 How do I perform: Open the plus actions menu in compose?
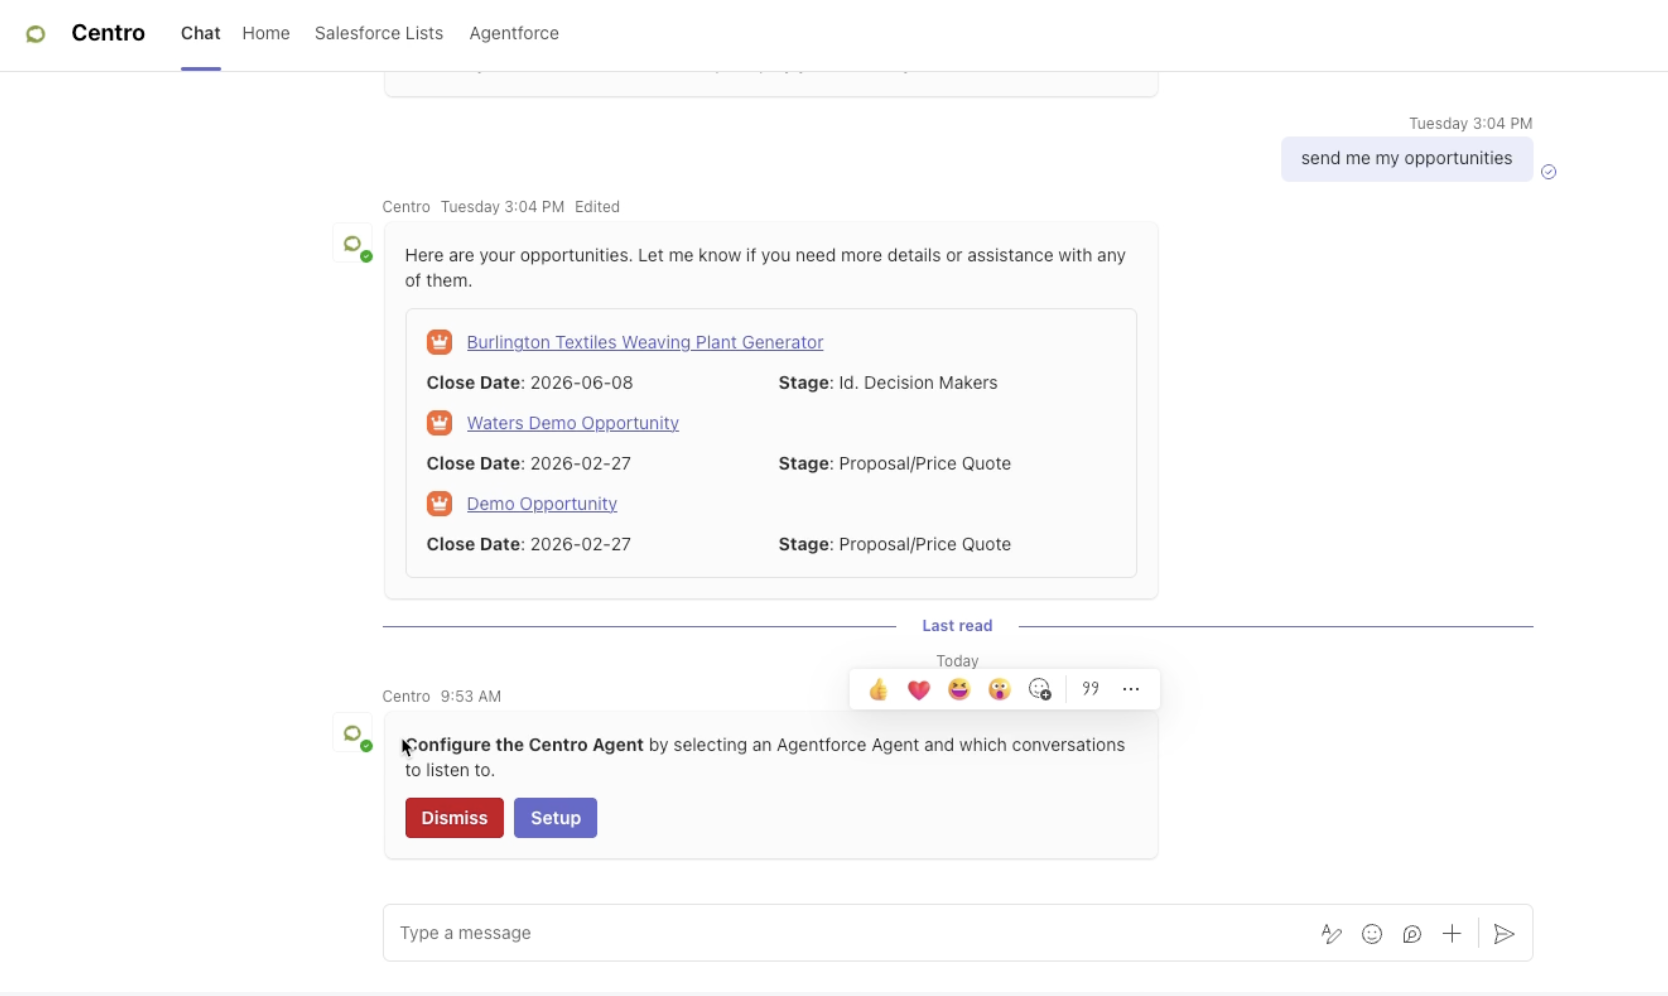[x=1452, y=934]
